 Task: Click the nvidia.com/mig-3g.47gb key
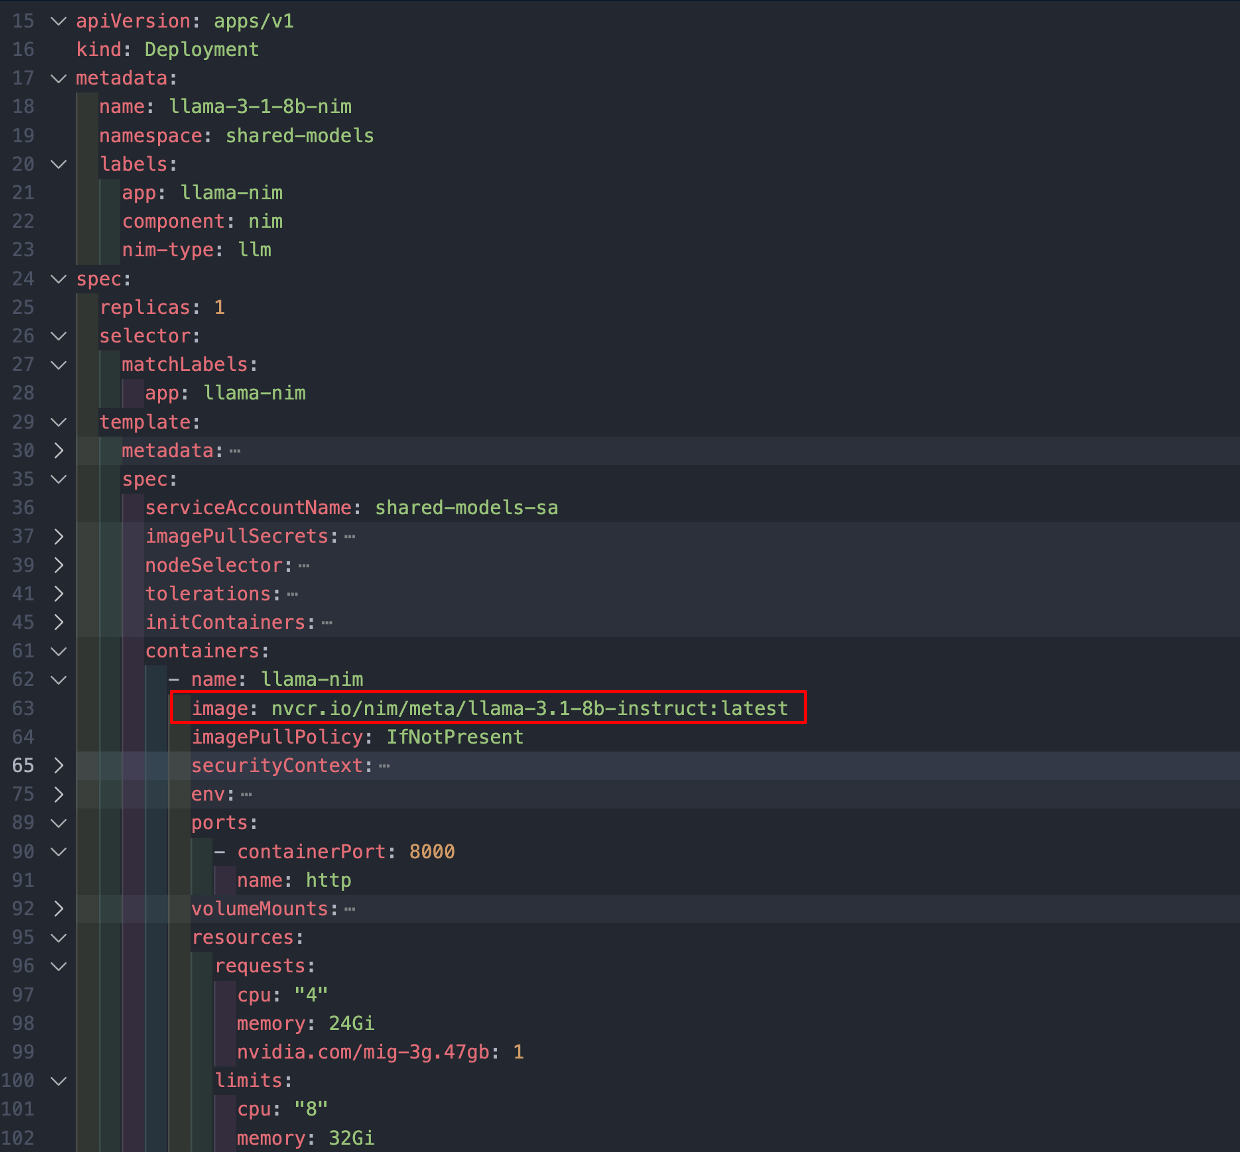click(364, 1052)
